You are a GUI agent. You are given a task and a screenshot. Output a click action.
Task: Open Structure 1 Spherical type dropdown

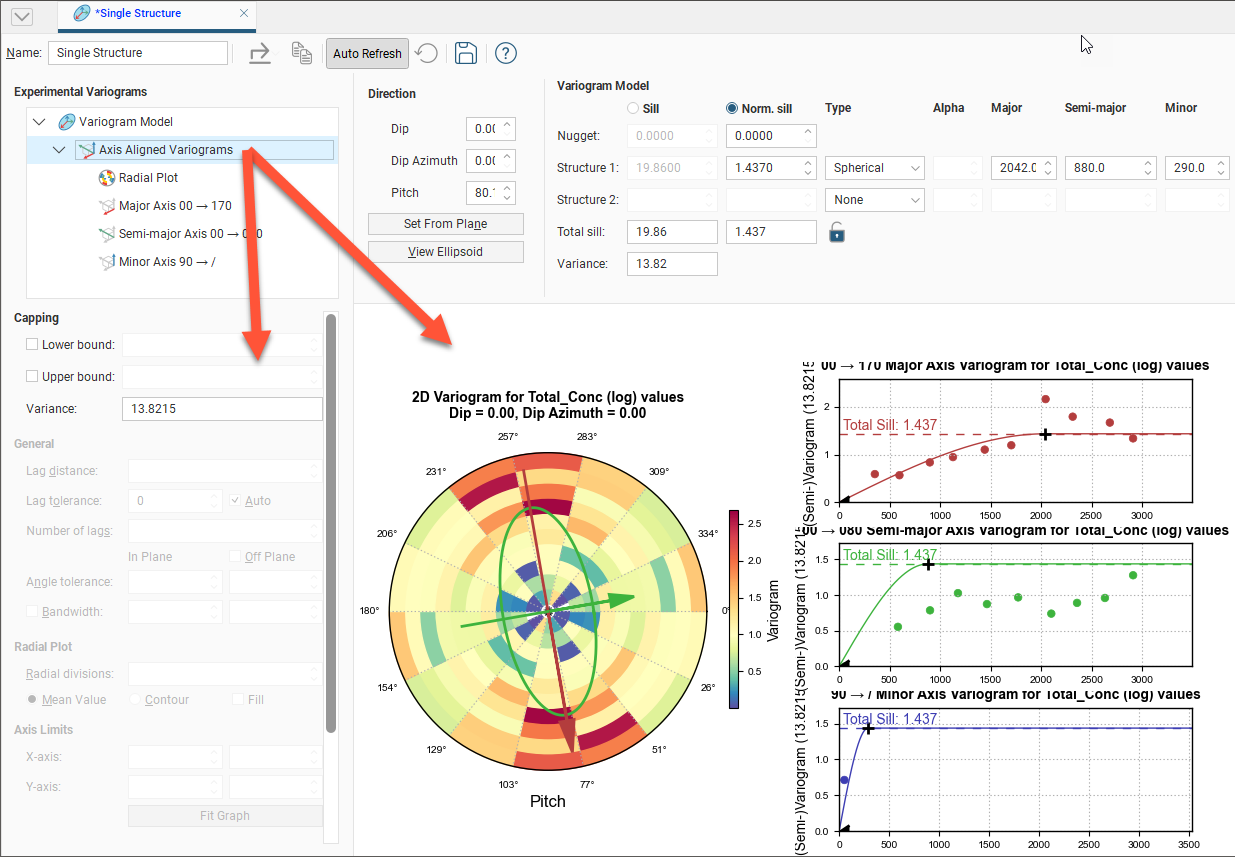point(875,168)
